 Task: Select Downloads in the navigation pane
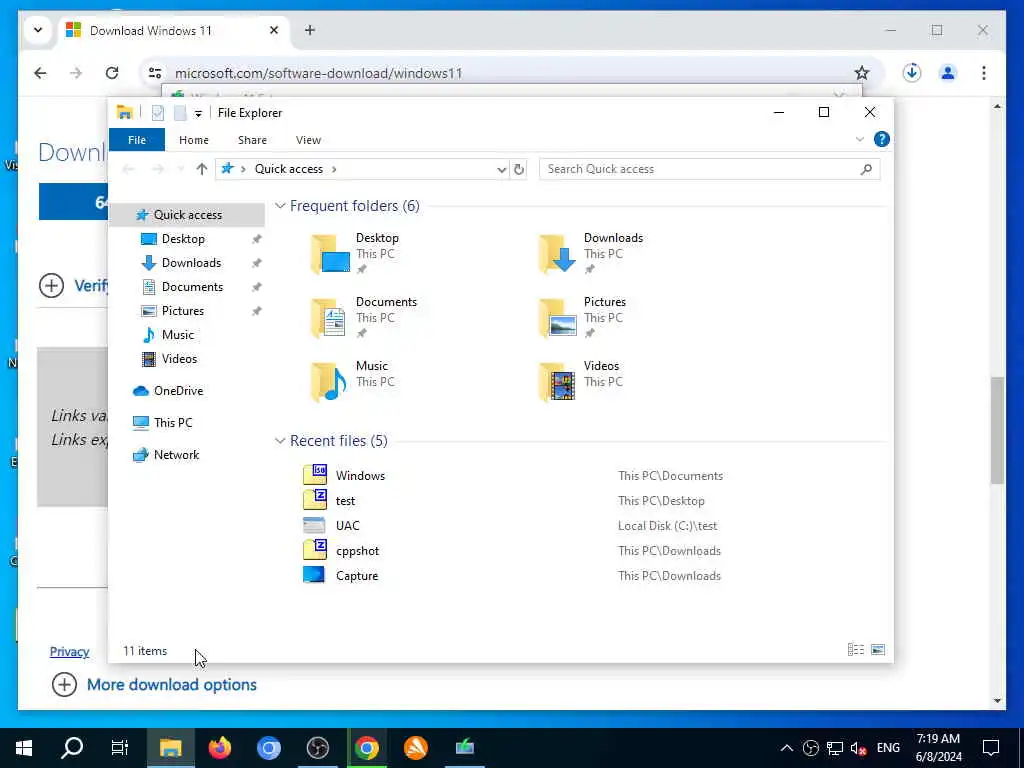(191, 263)
